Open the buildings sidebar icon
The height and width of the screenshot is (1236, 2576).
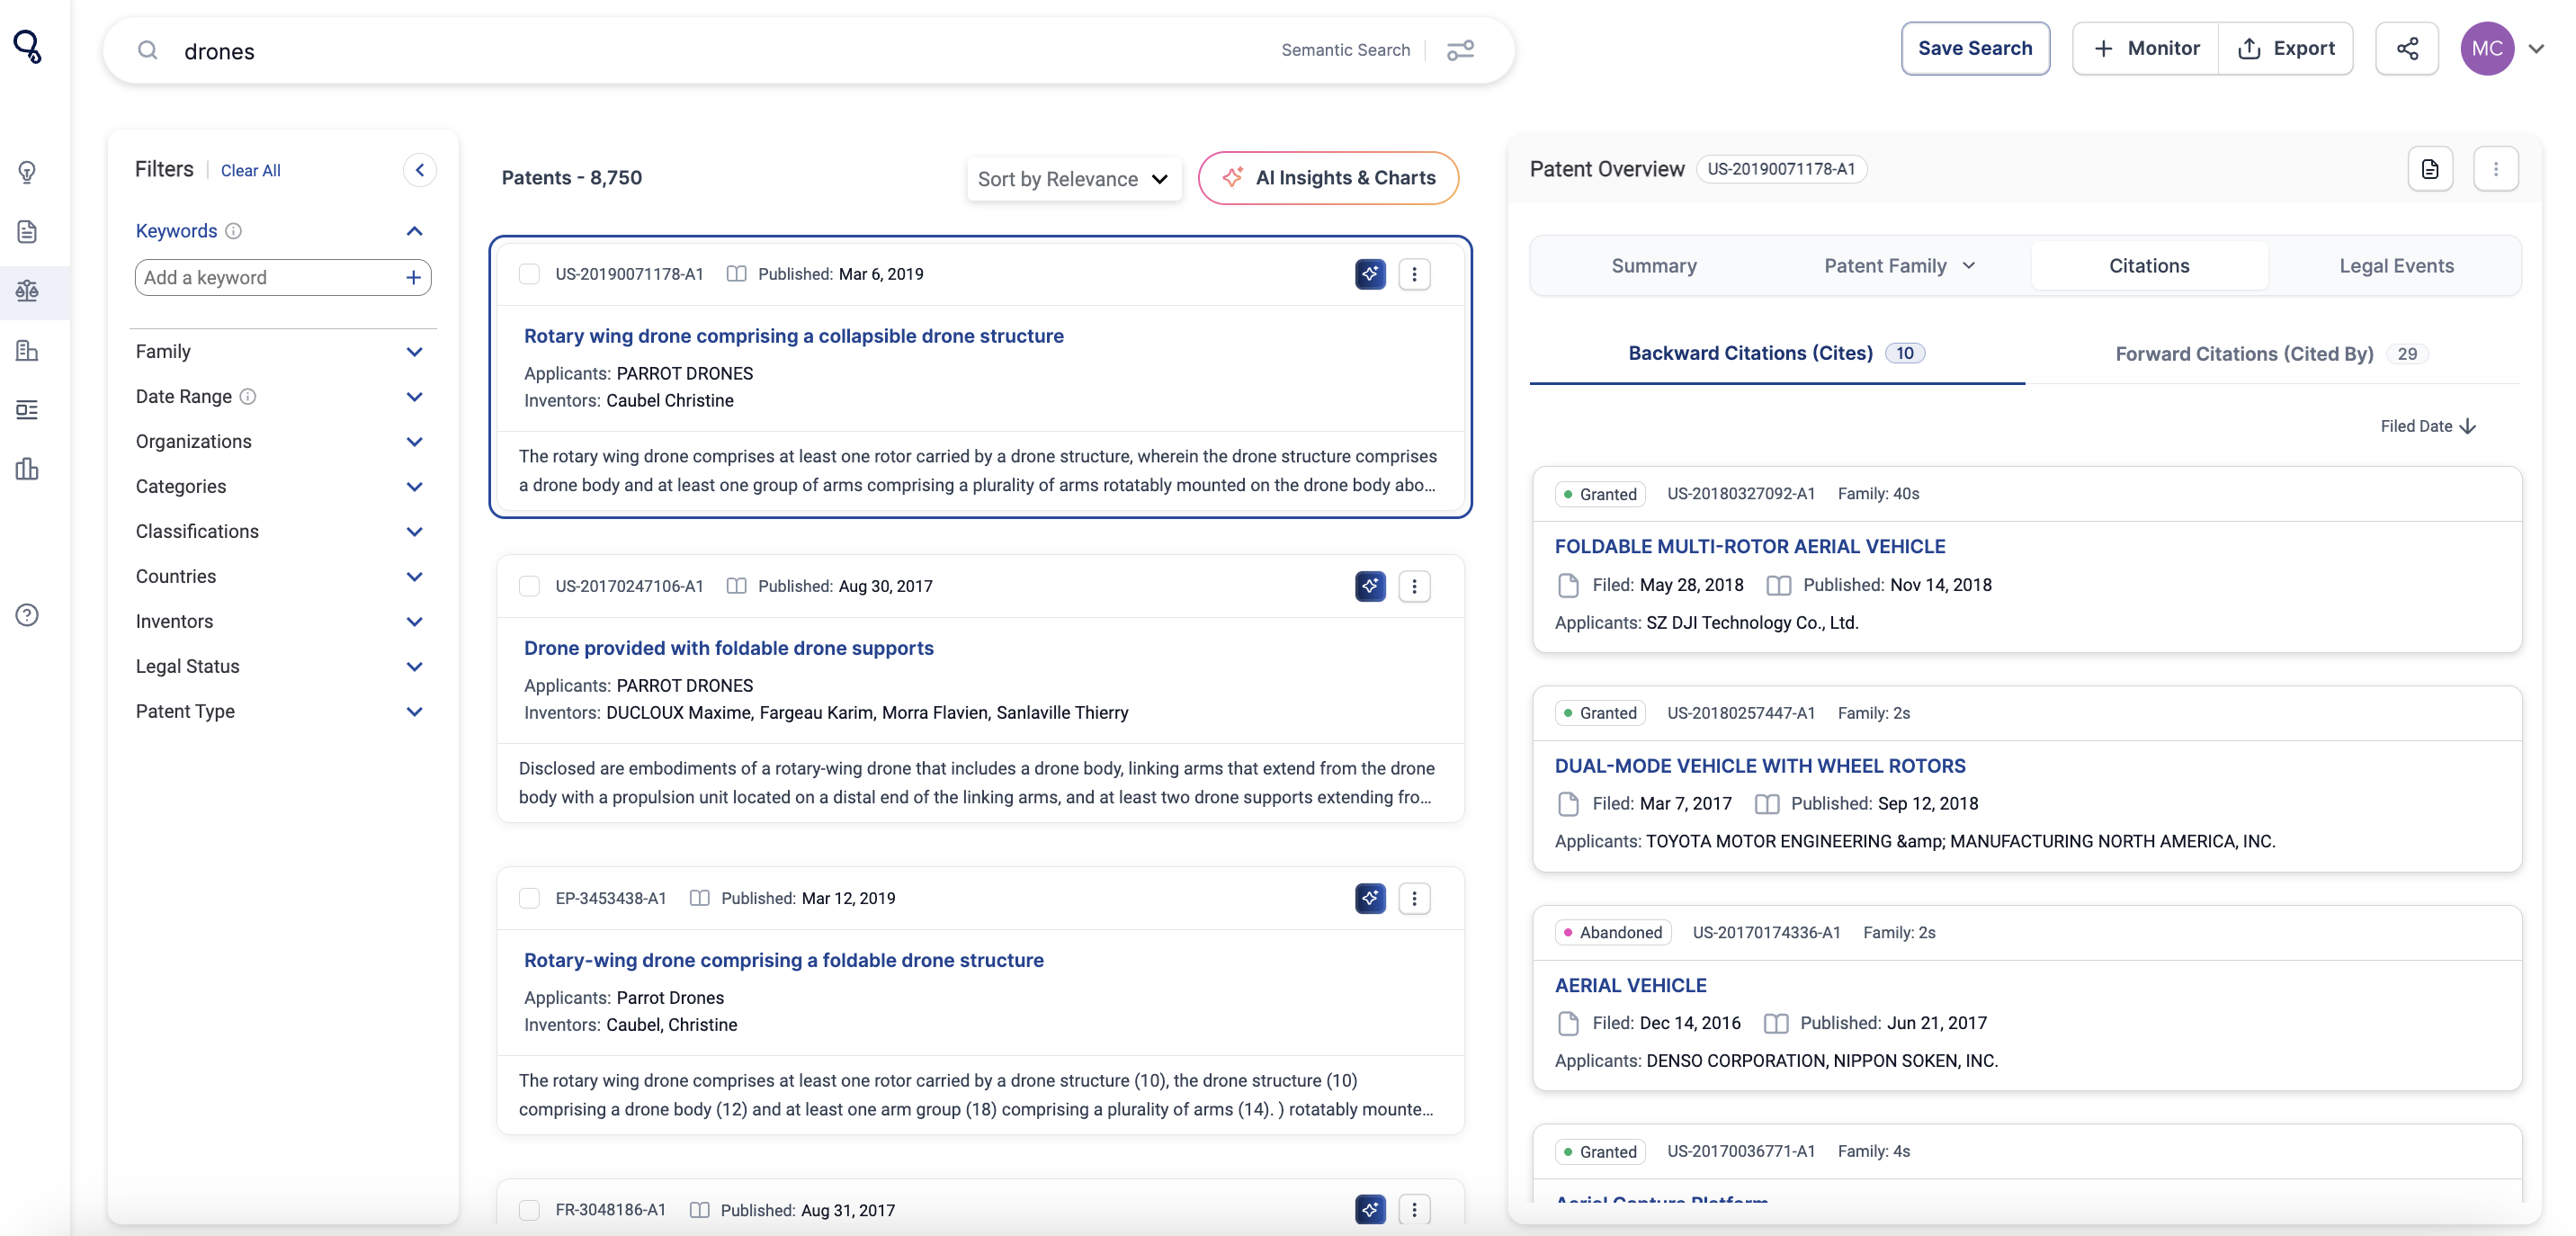(x=27, y=350)
